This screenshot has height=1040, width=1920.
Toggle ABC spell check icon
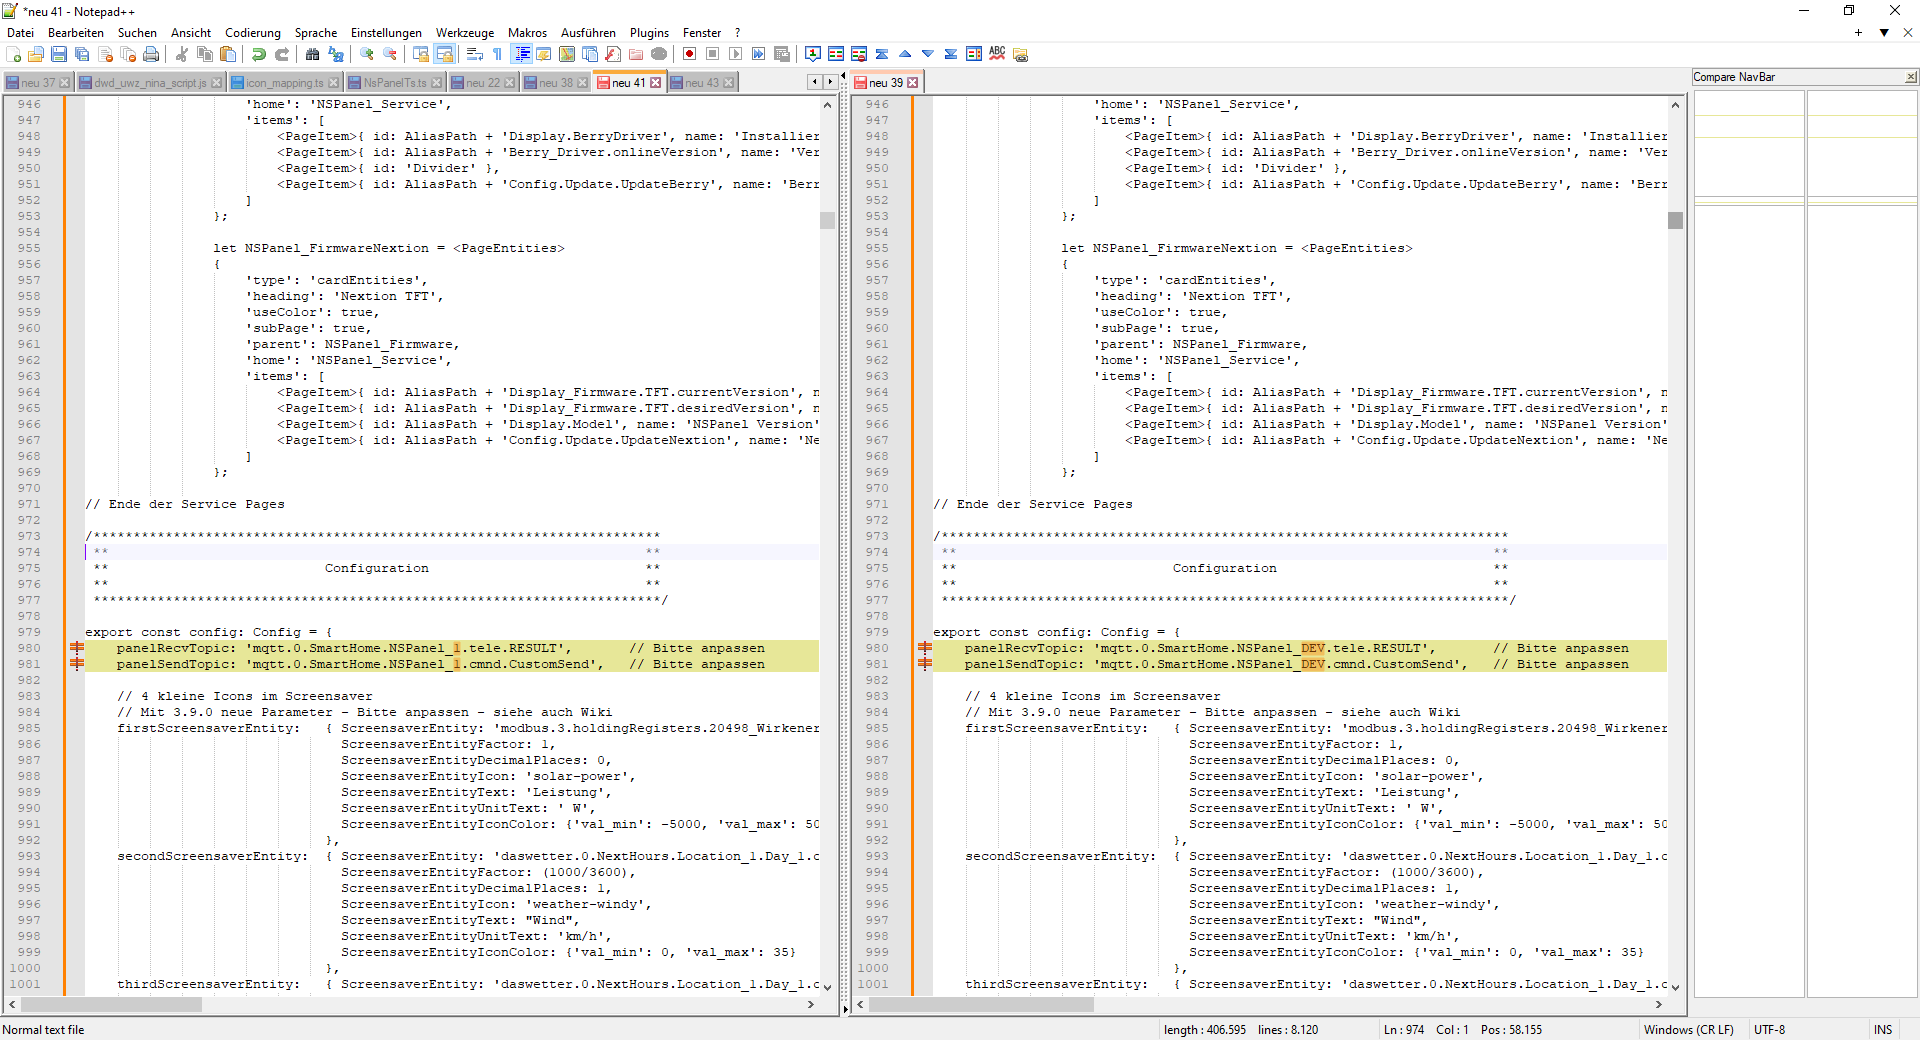(996, 54)
